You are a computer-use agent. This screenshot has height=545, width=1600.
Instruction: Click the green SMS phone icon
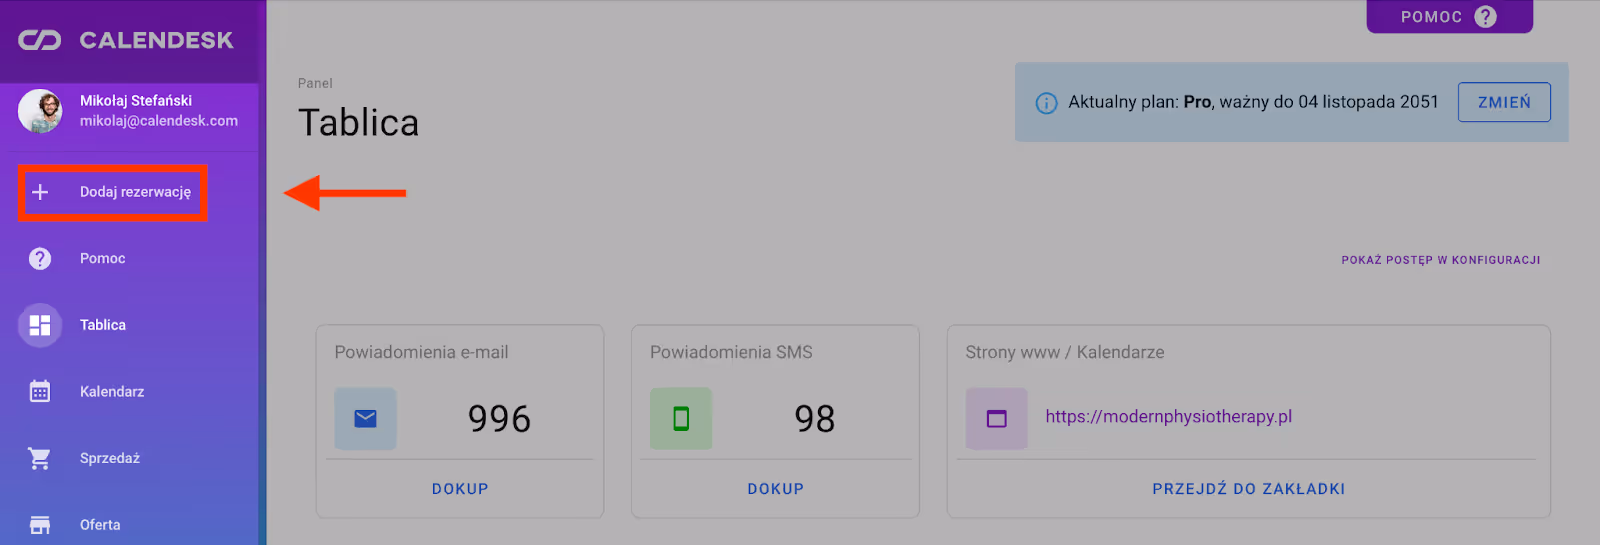(x=681, y=418)
